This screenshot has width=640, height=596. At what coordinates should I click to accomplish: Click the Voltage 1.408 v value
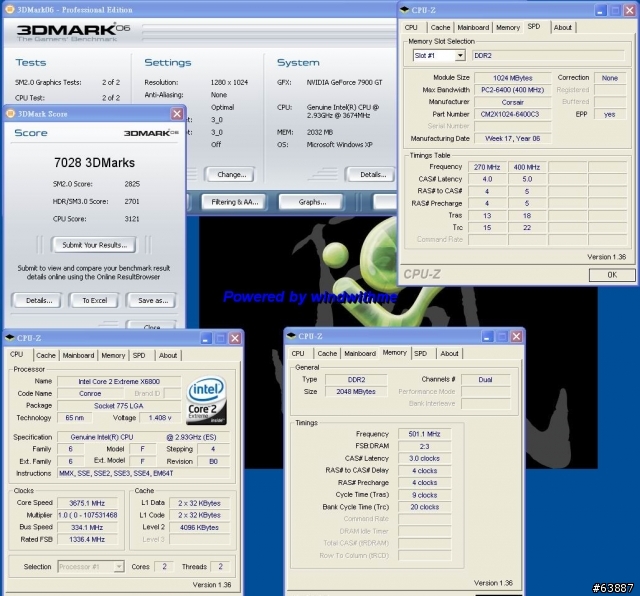(x=160, y=418)
